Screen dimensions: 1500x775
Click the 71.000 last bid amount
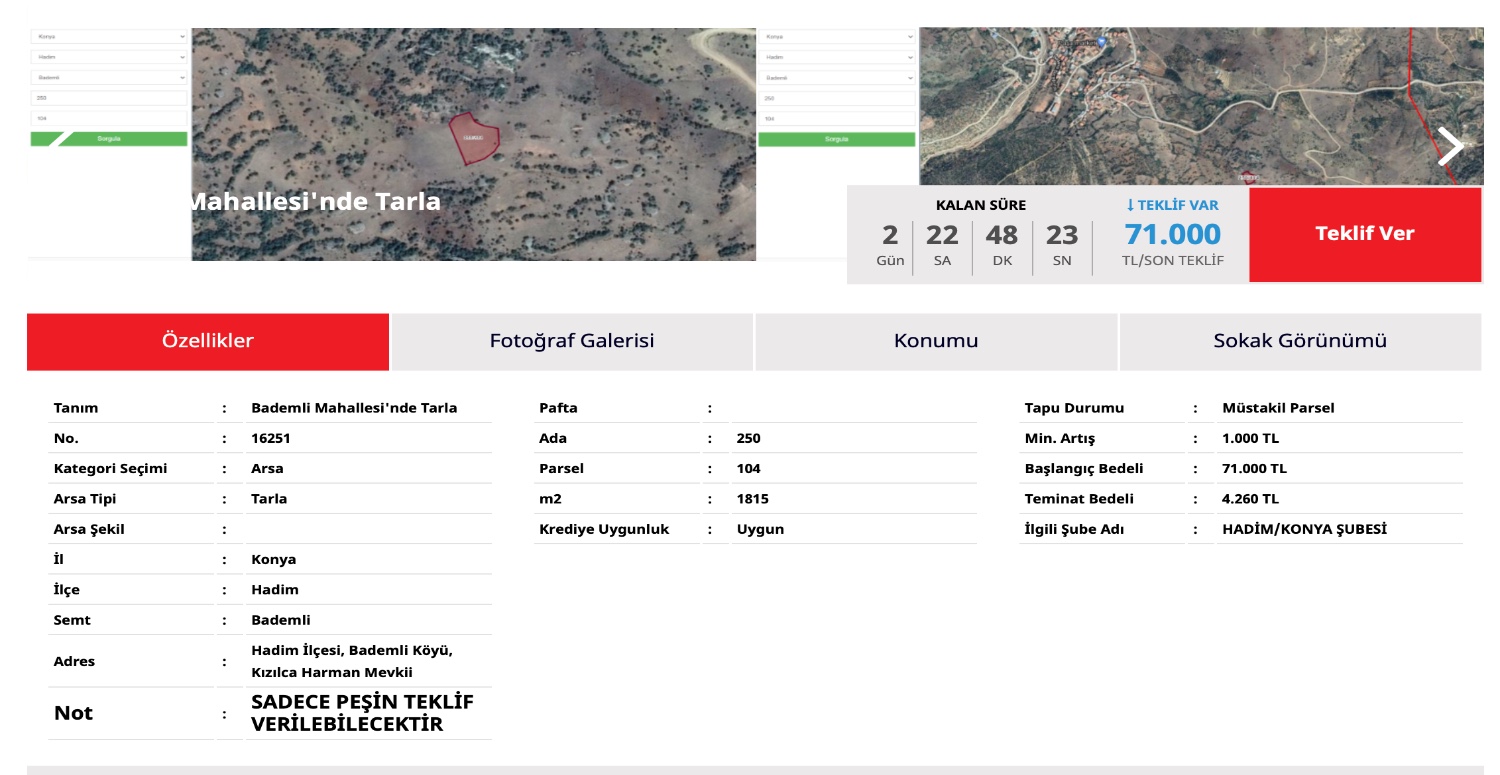tap(1172, 235)
